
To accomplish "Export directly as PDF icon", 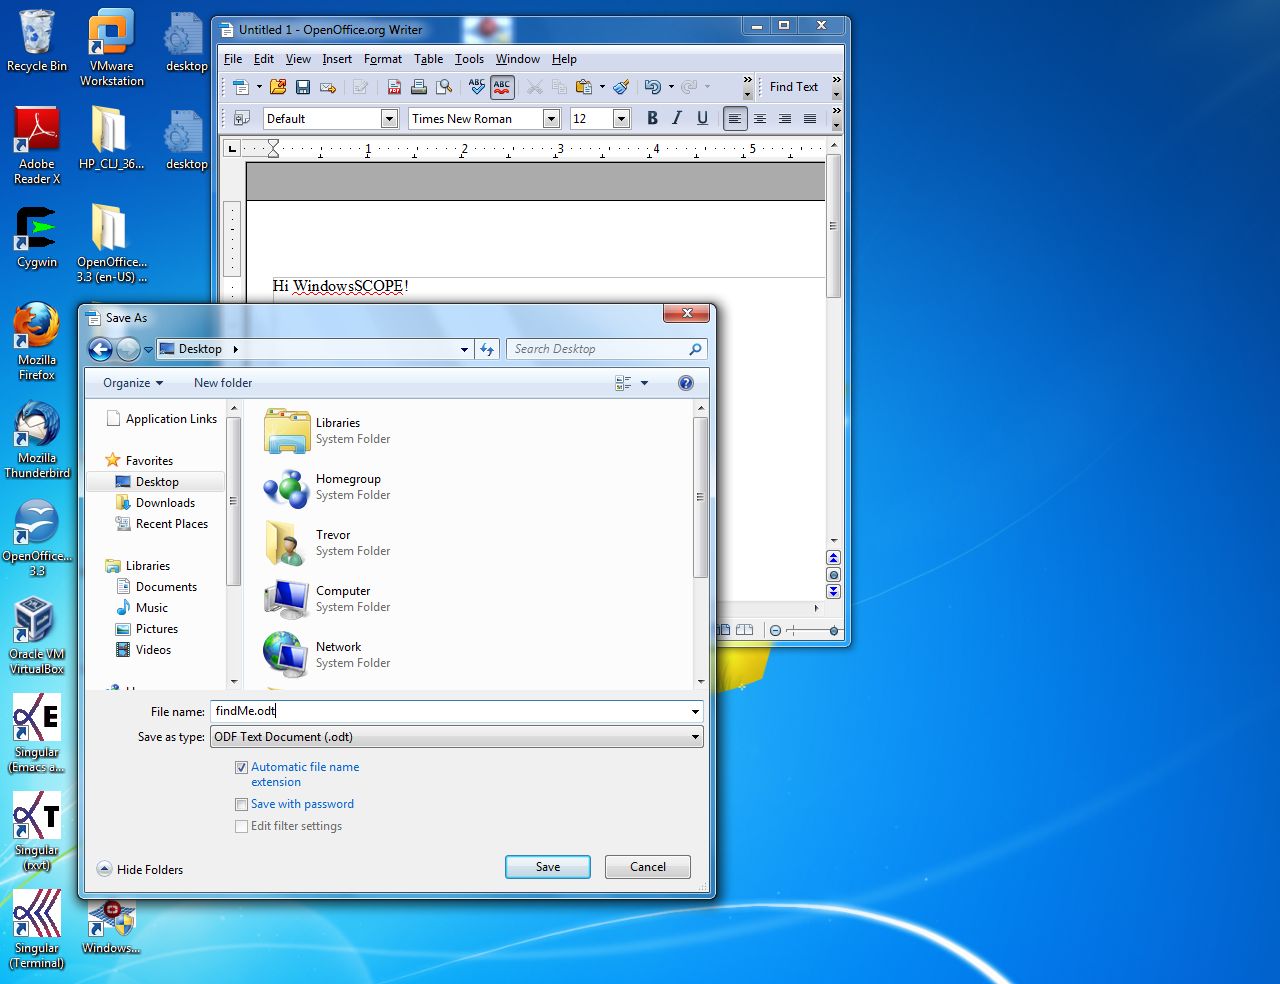I will pos(394,87).
